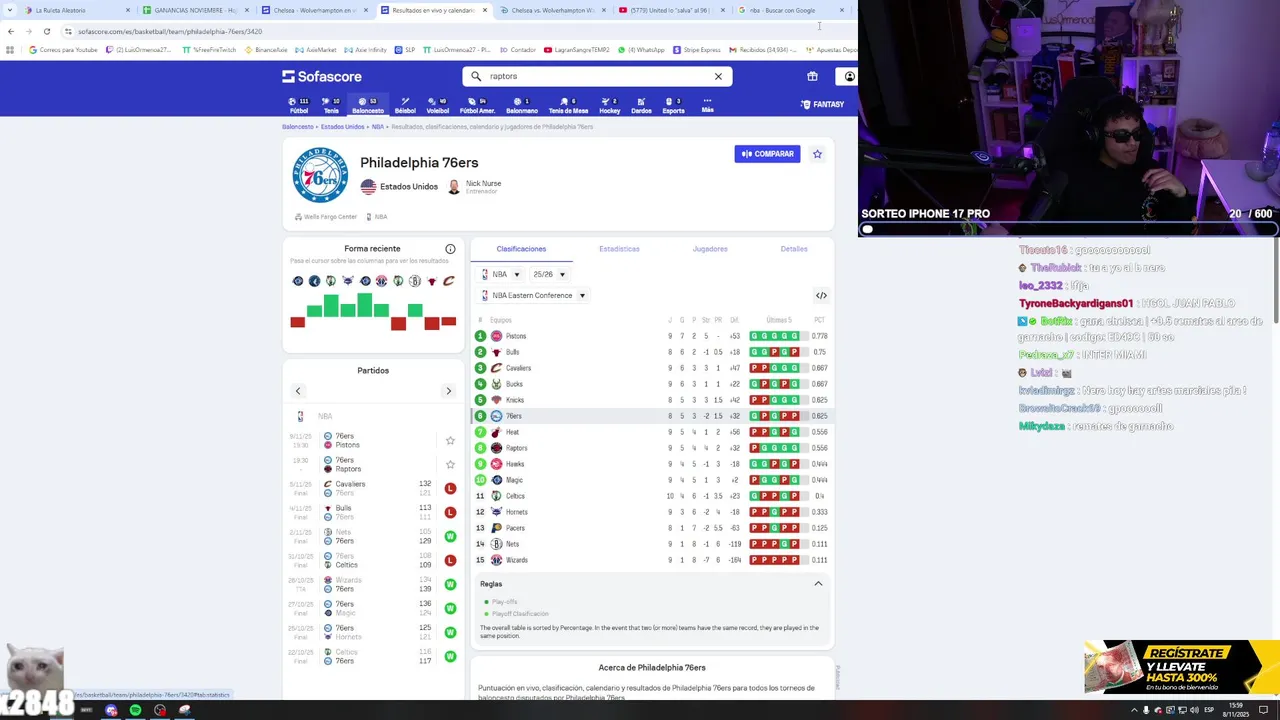
Task: Favorite the 76ers vs Pistons match
Action: tap(450, 440)
